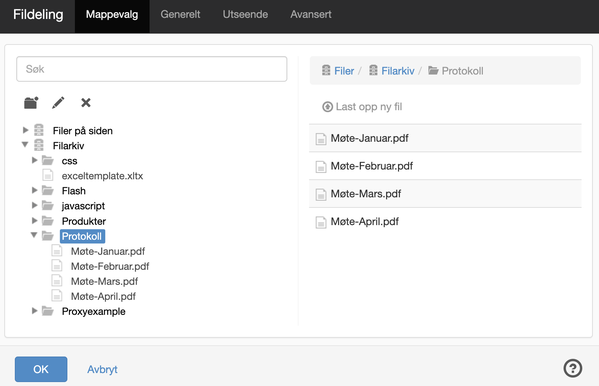Select the Produkter tree label
Screen dimensions: 599x386
pos(84,221)
